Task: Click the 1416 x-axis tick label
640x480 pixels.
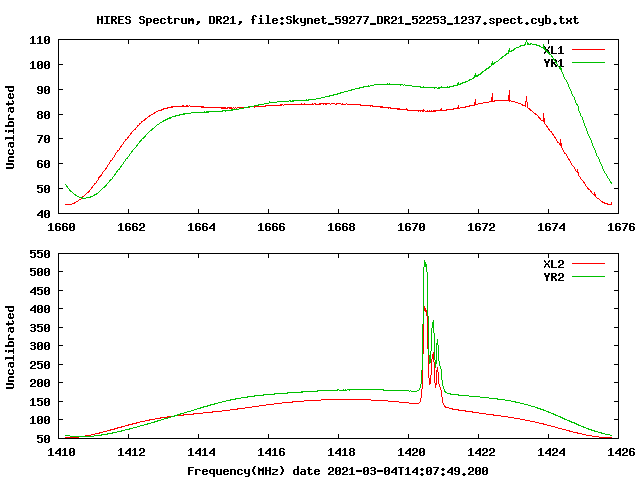Action: tap(271, 452)
